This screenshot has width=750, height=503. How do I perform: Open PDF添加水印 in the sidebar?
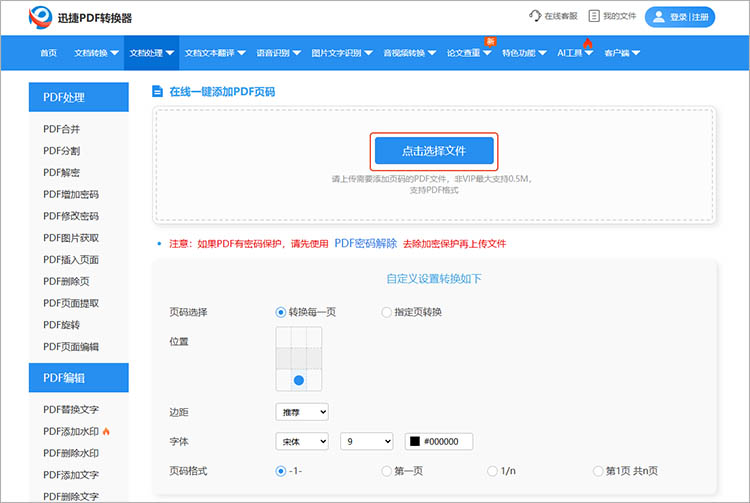(x=71, y=431)
